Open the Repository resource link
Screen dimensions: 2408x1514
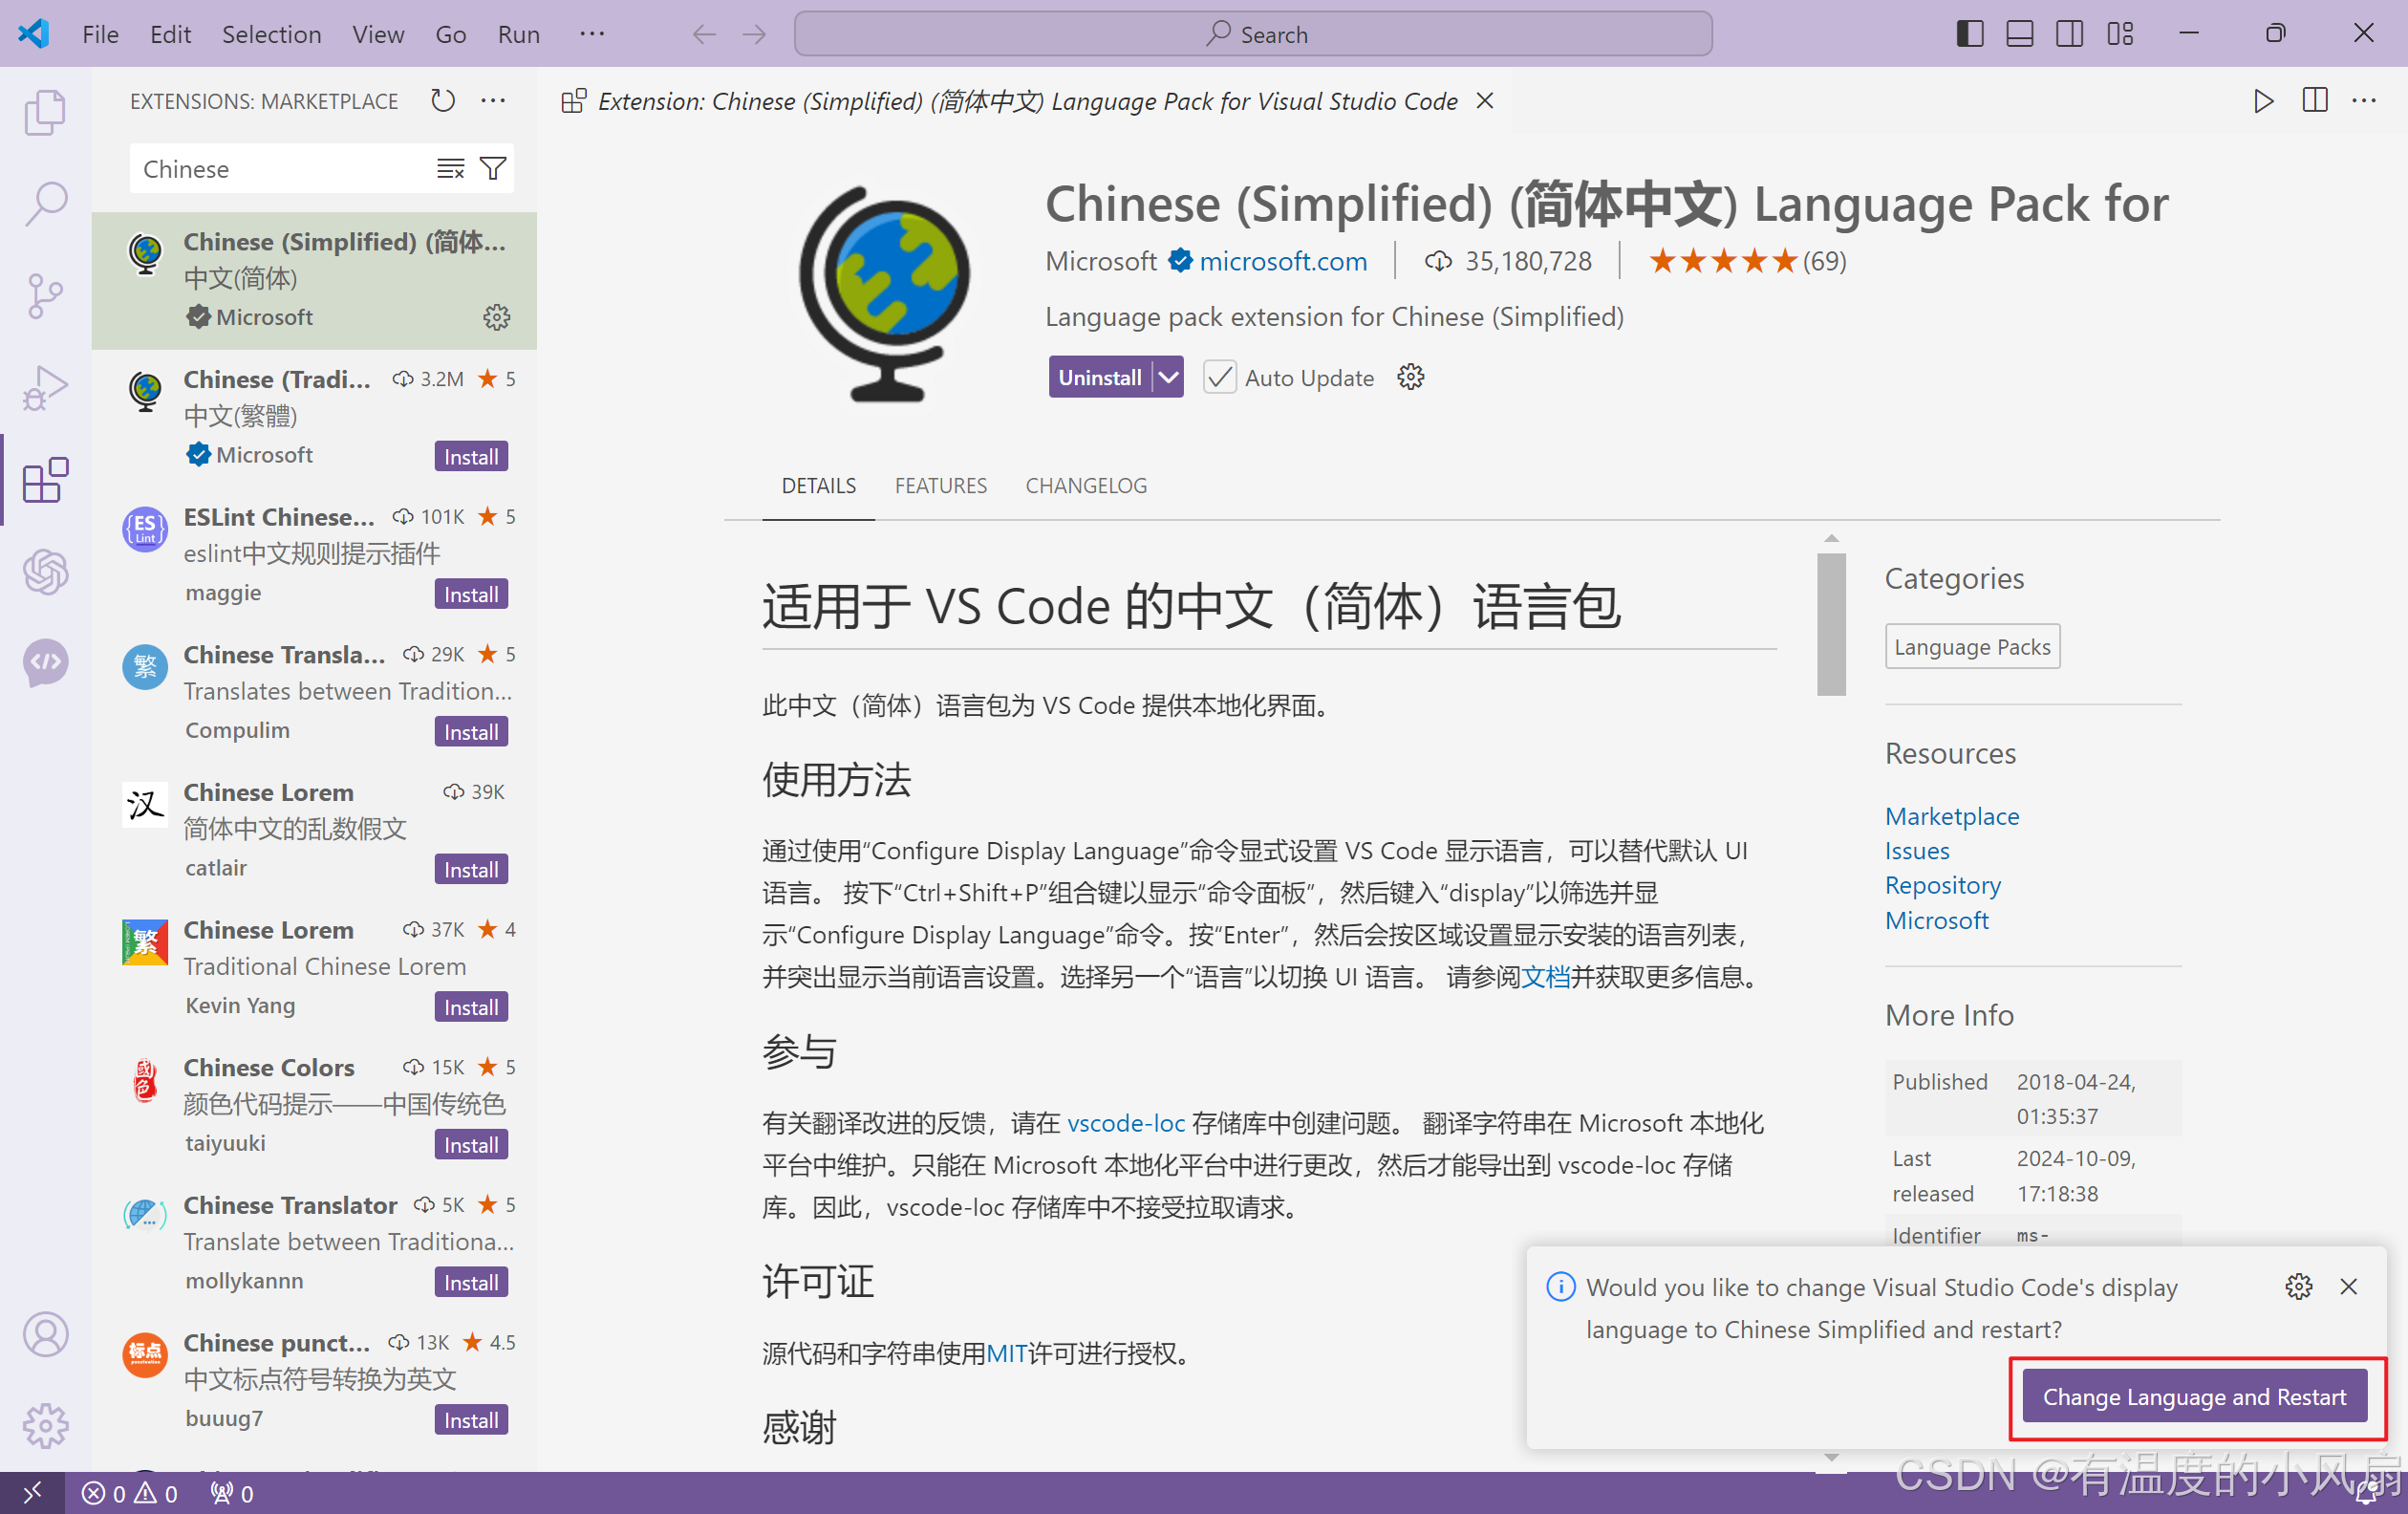click(x=1942, y=885)
